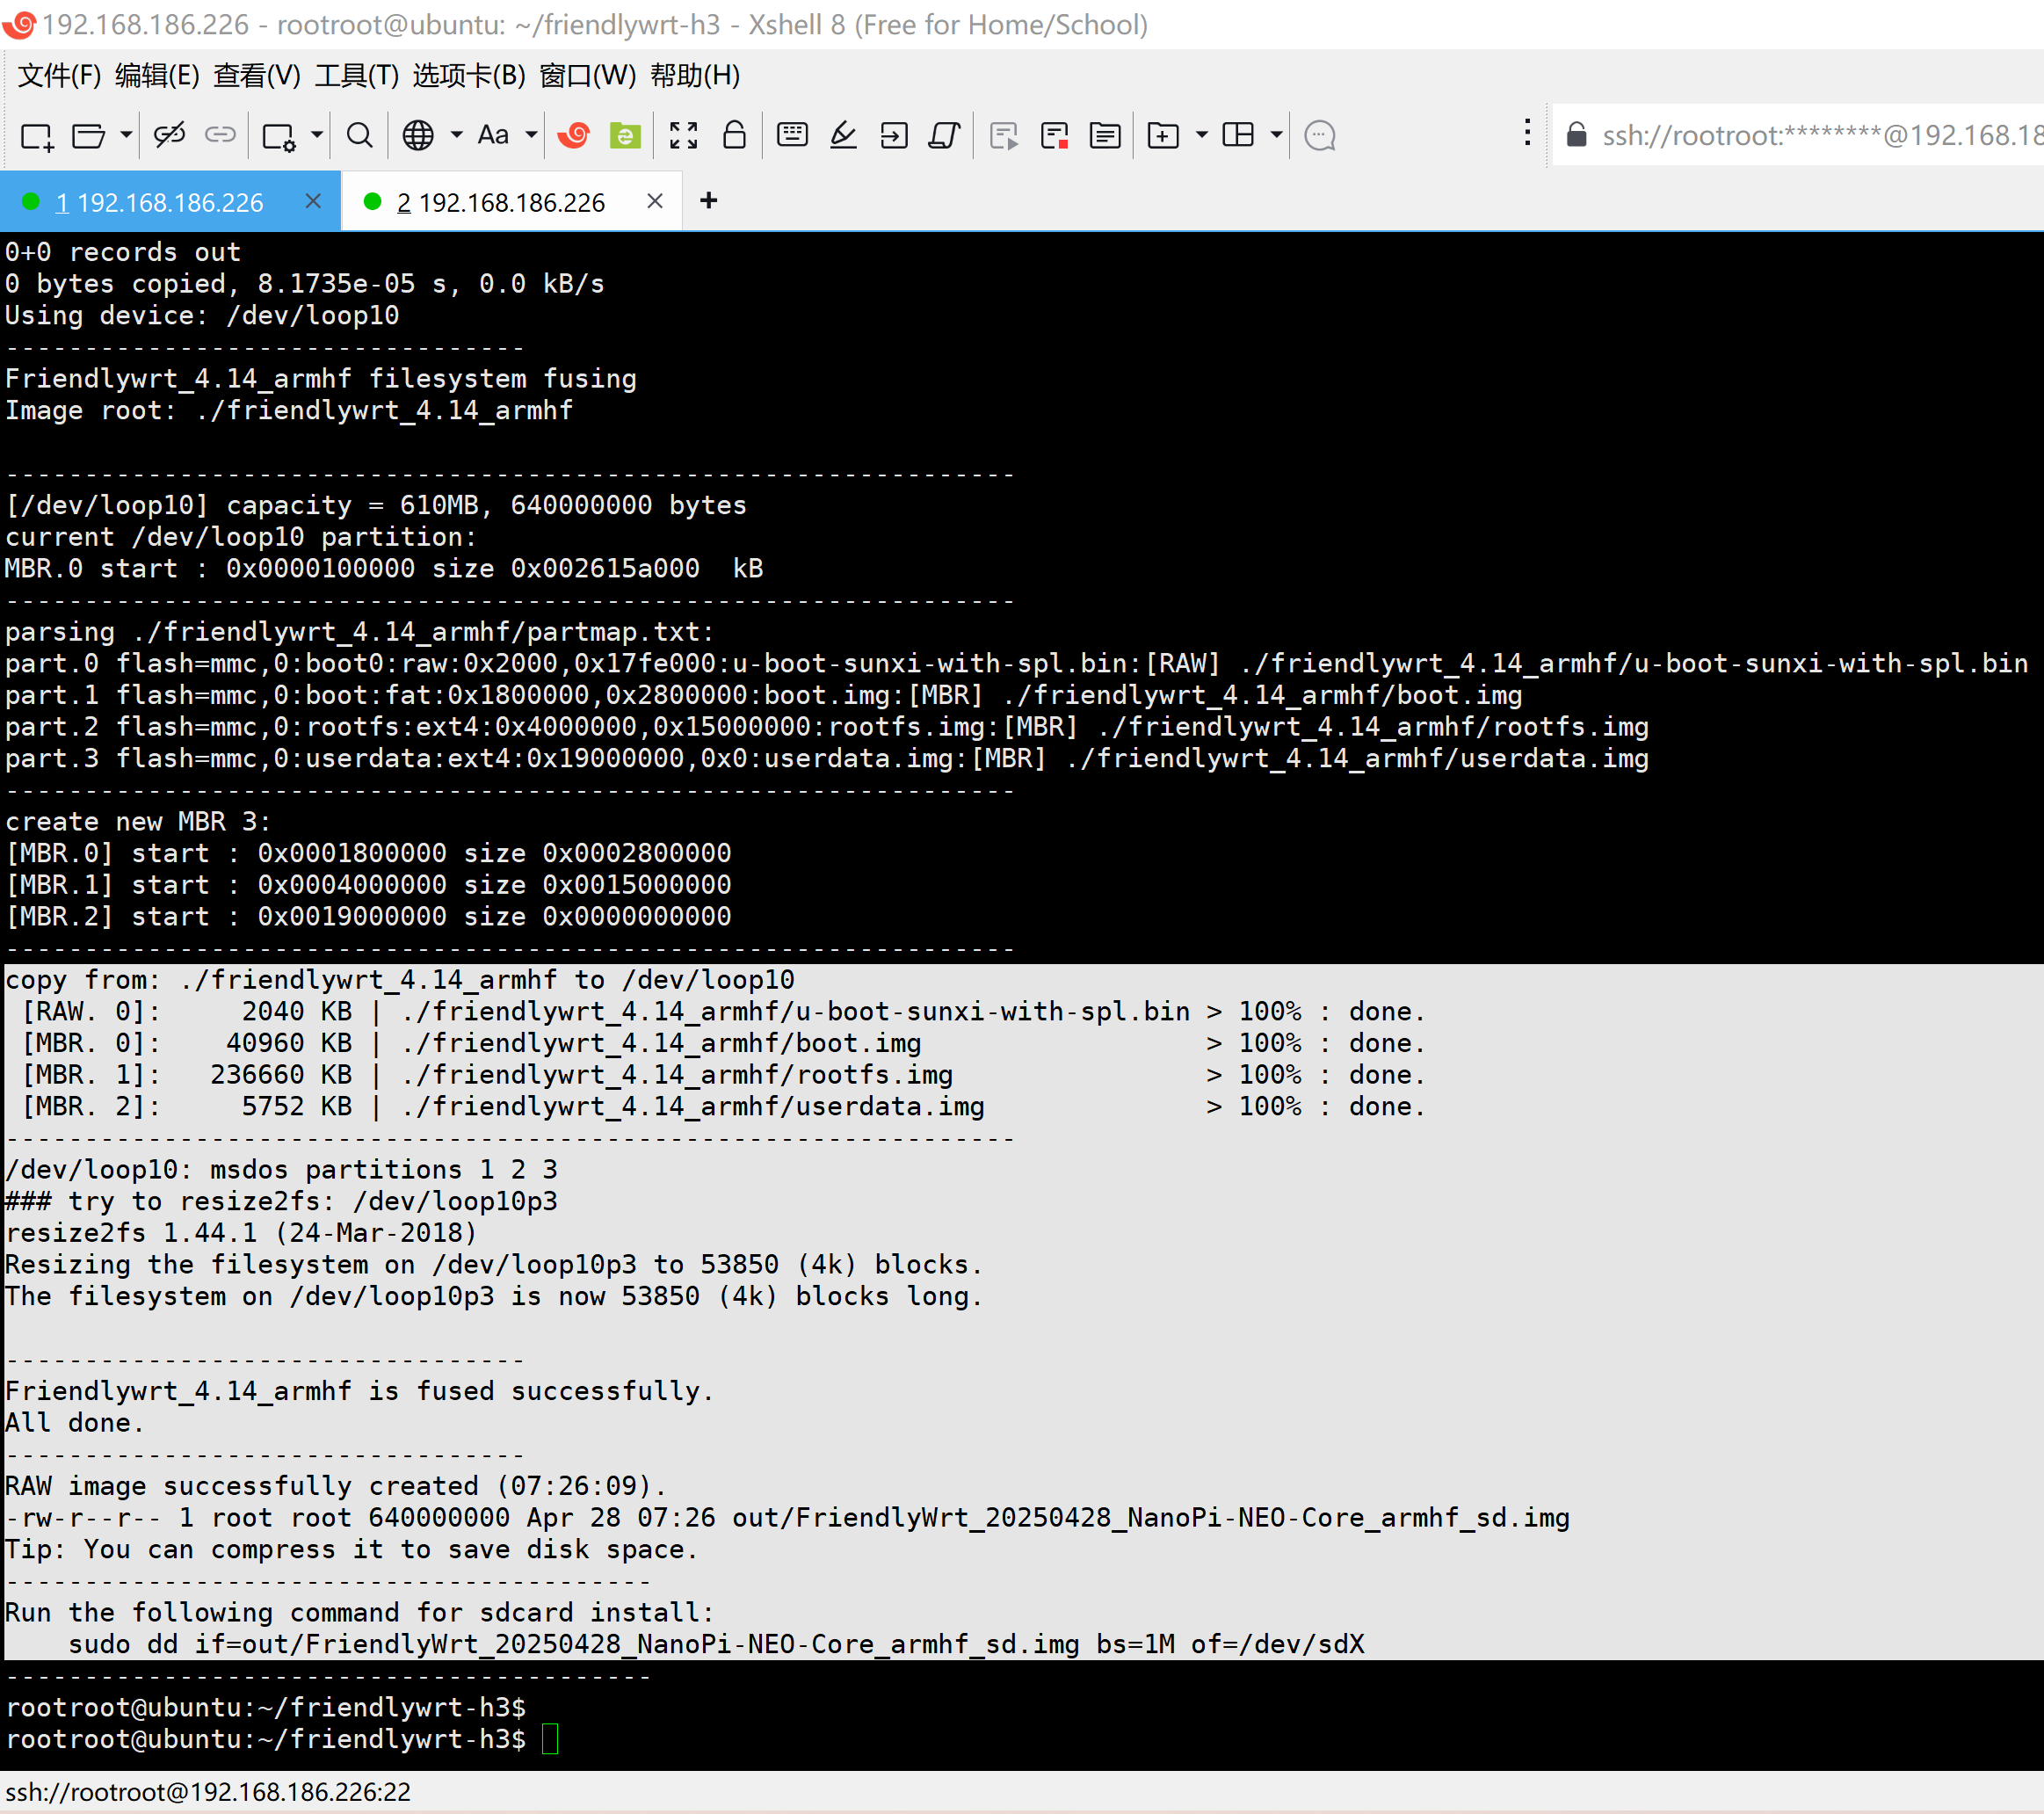Open the chat bubble icon
This screenshot has width=2044, height=1814.
click(x=1320, y=135)
